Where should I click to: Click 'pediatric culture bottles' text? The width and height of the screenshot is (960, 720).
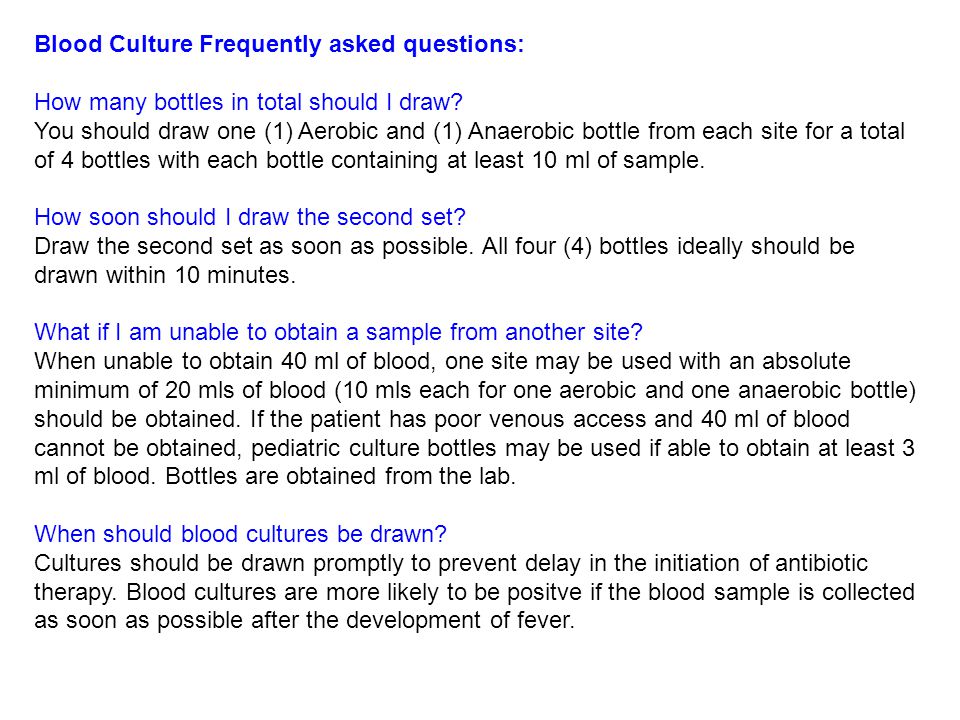373,448
